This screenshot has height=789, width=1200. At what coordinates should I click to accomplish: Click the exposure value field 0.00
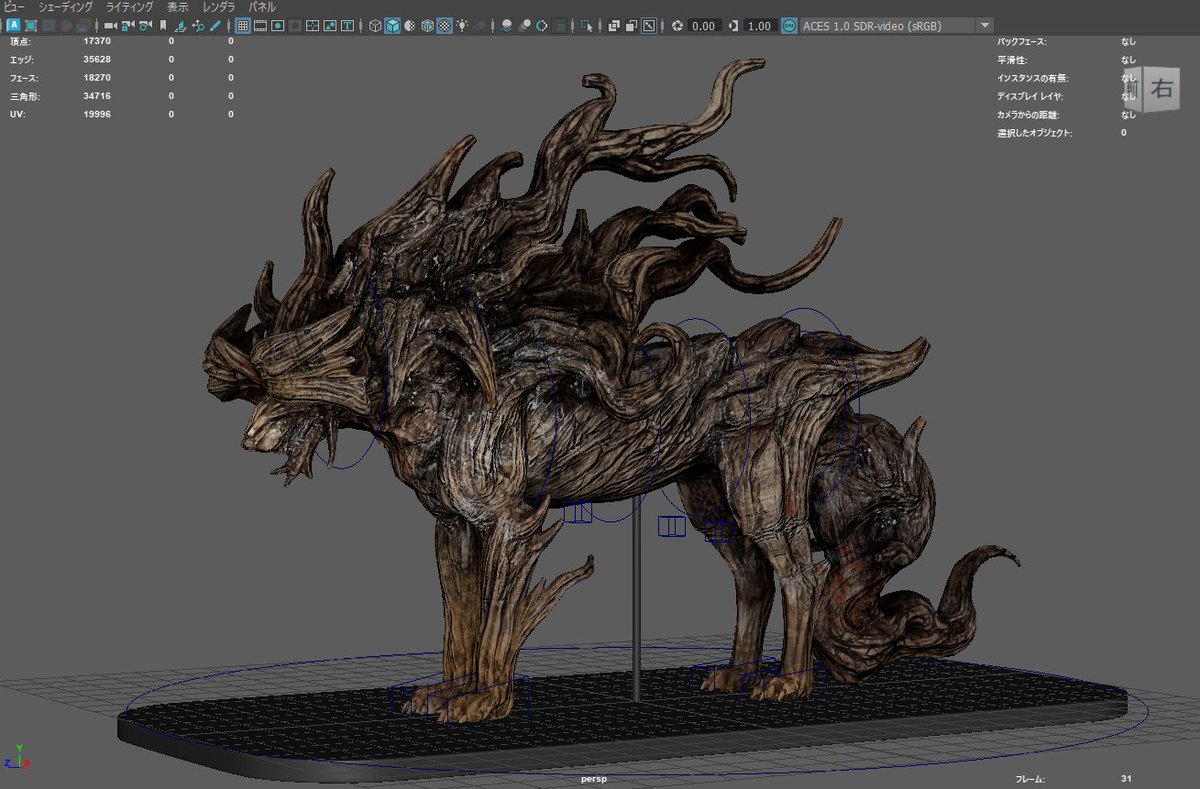point(704,25)
